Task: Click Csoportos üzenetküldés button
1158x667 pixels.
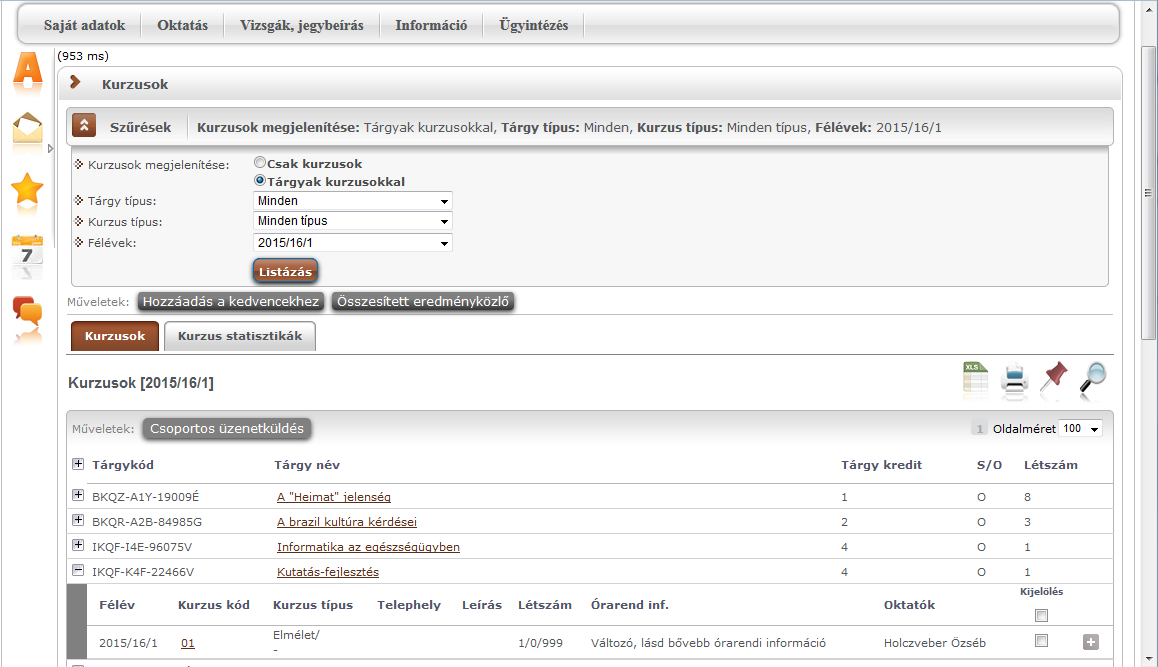Action: 227,428
